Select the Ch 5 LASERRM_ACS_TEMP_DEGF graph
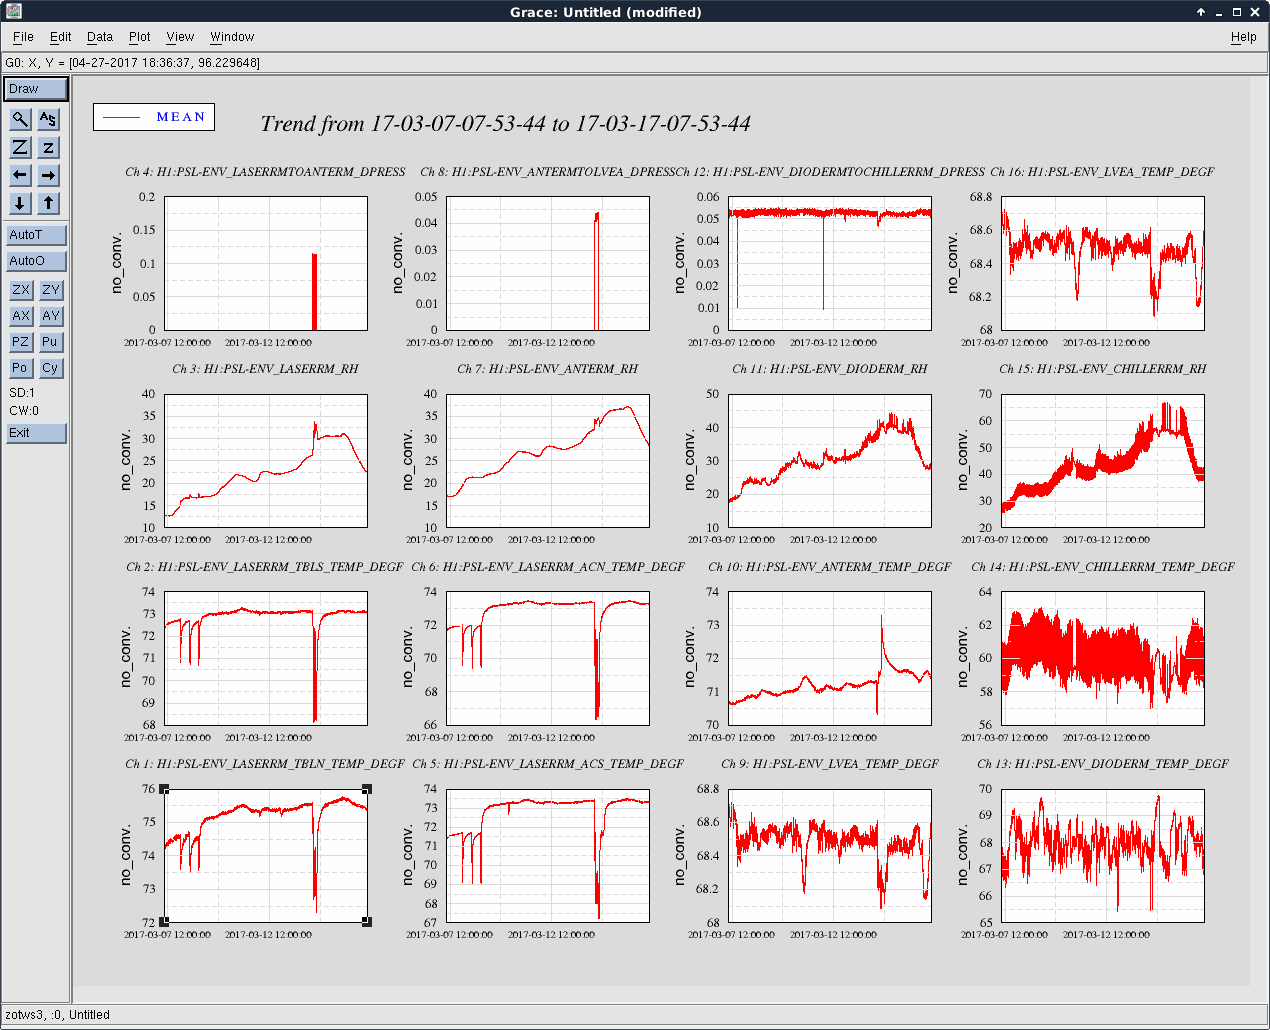The width and height of the screenshot is (1270, 1030). point(548,855)
